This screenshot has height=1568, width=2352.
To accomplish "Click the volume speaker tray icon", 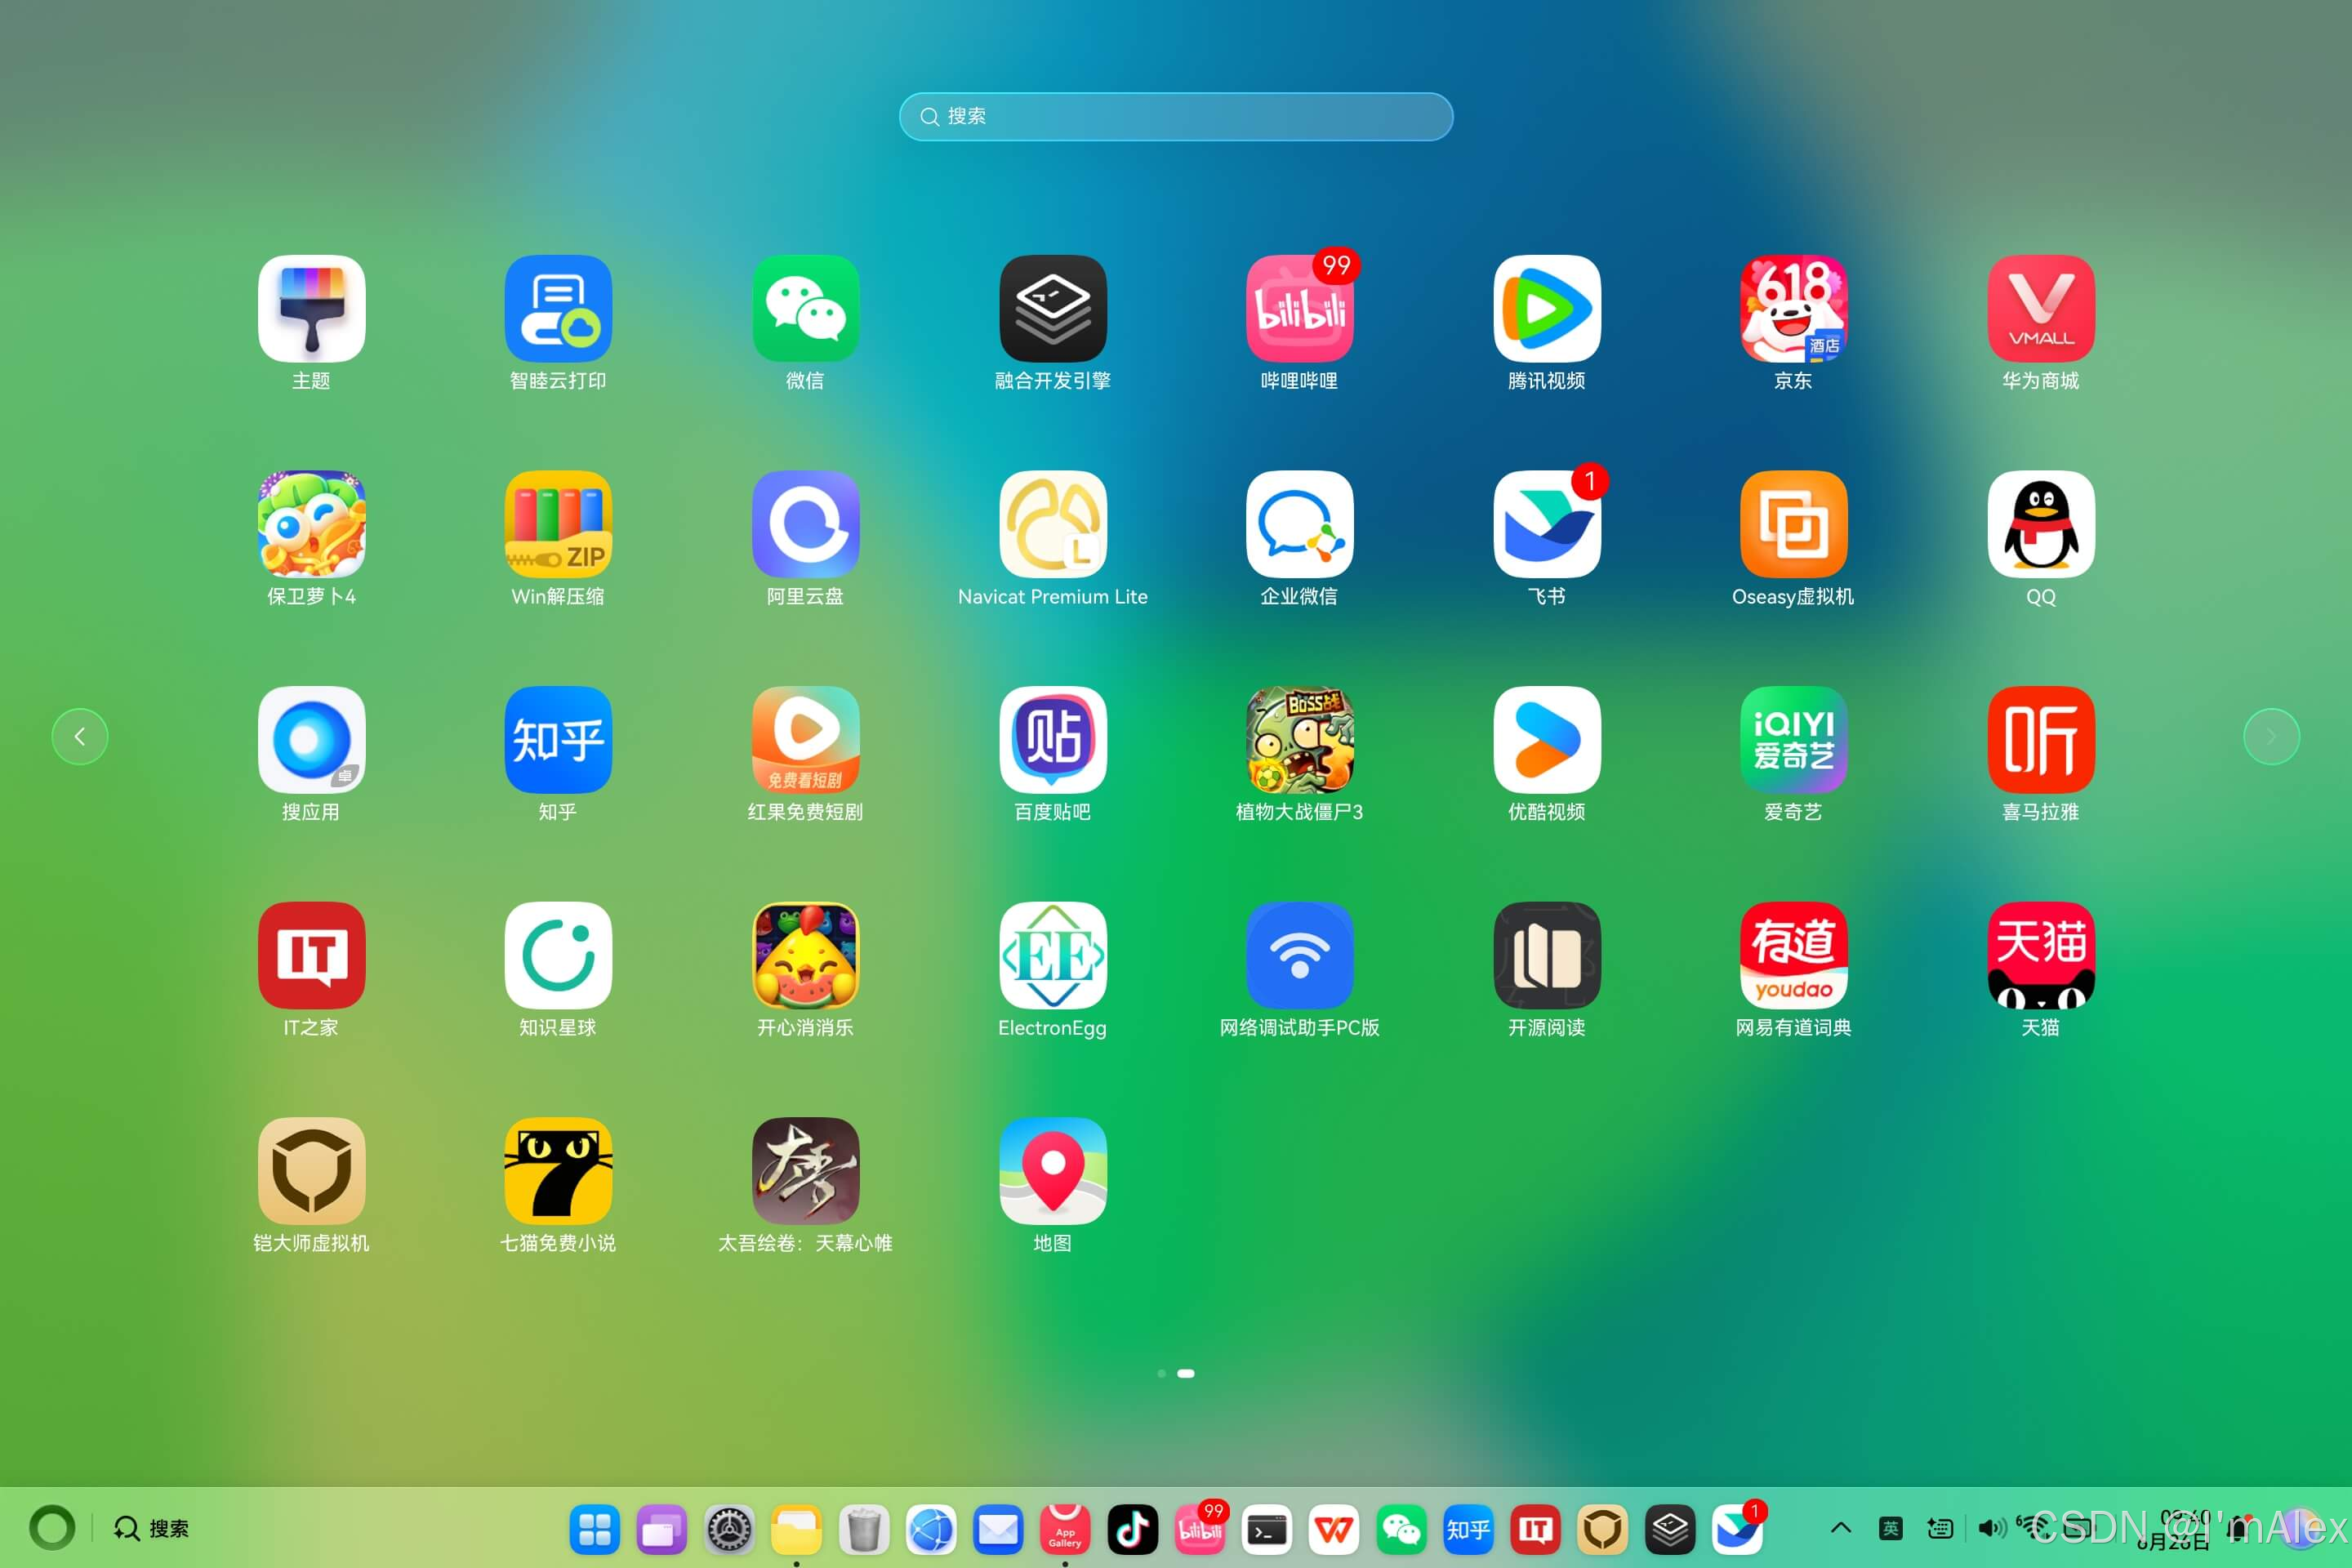I will (1990, 1528).
